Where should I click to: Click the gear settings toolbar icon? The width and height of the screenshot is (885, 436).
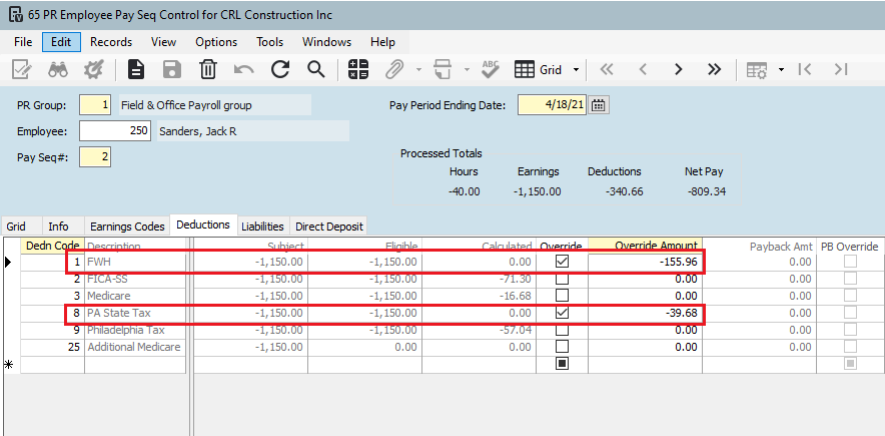(94, 69)
